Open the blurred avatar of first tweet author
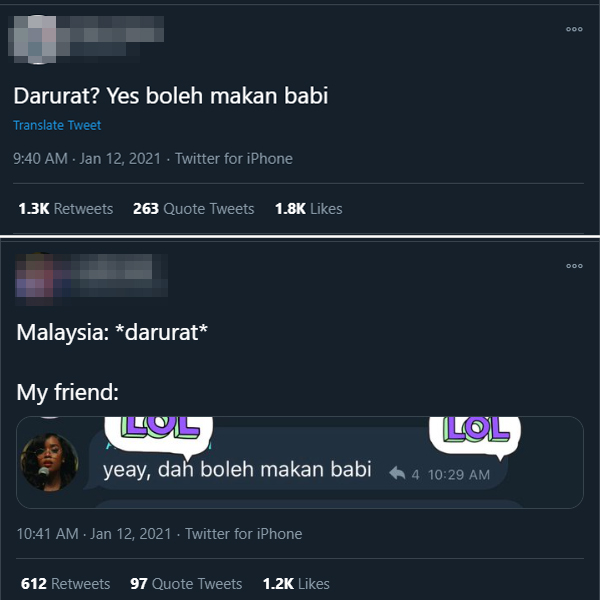 tap(36, 39)
